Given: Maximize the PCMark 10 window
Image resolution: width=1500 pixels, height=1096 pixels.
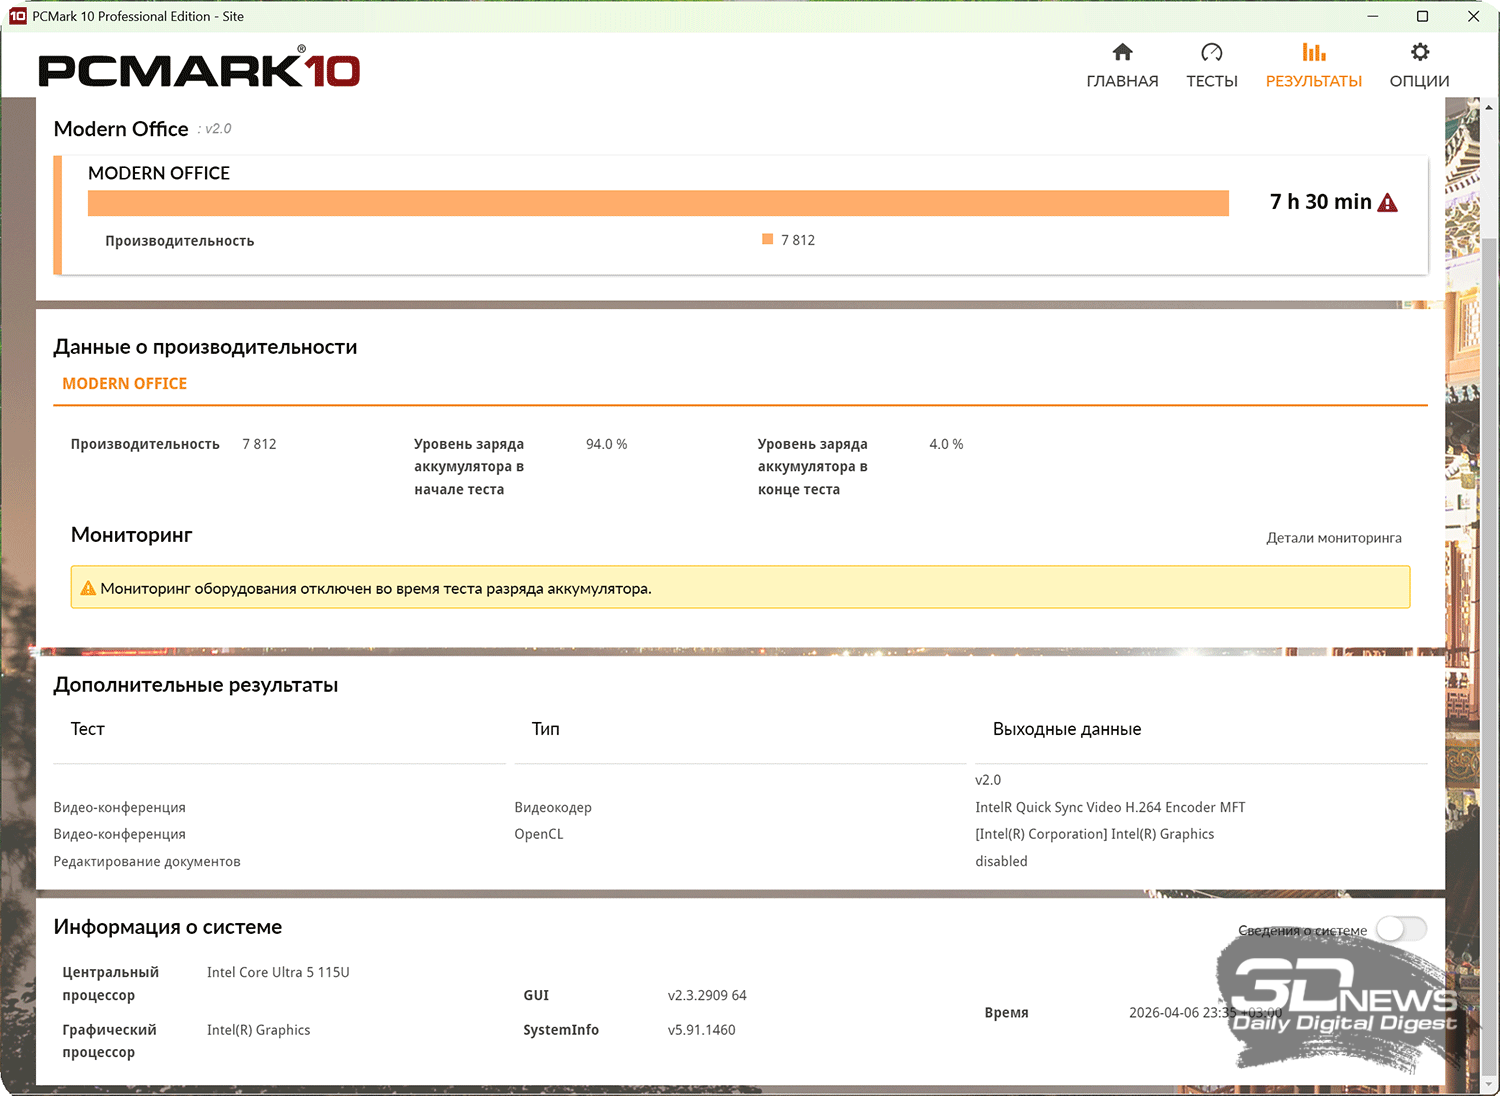Looking at the screenshot, I should 1422,16.
